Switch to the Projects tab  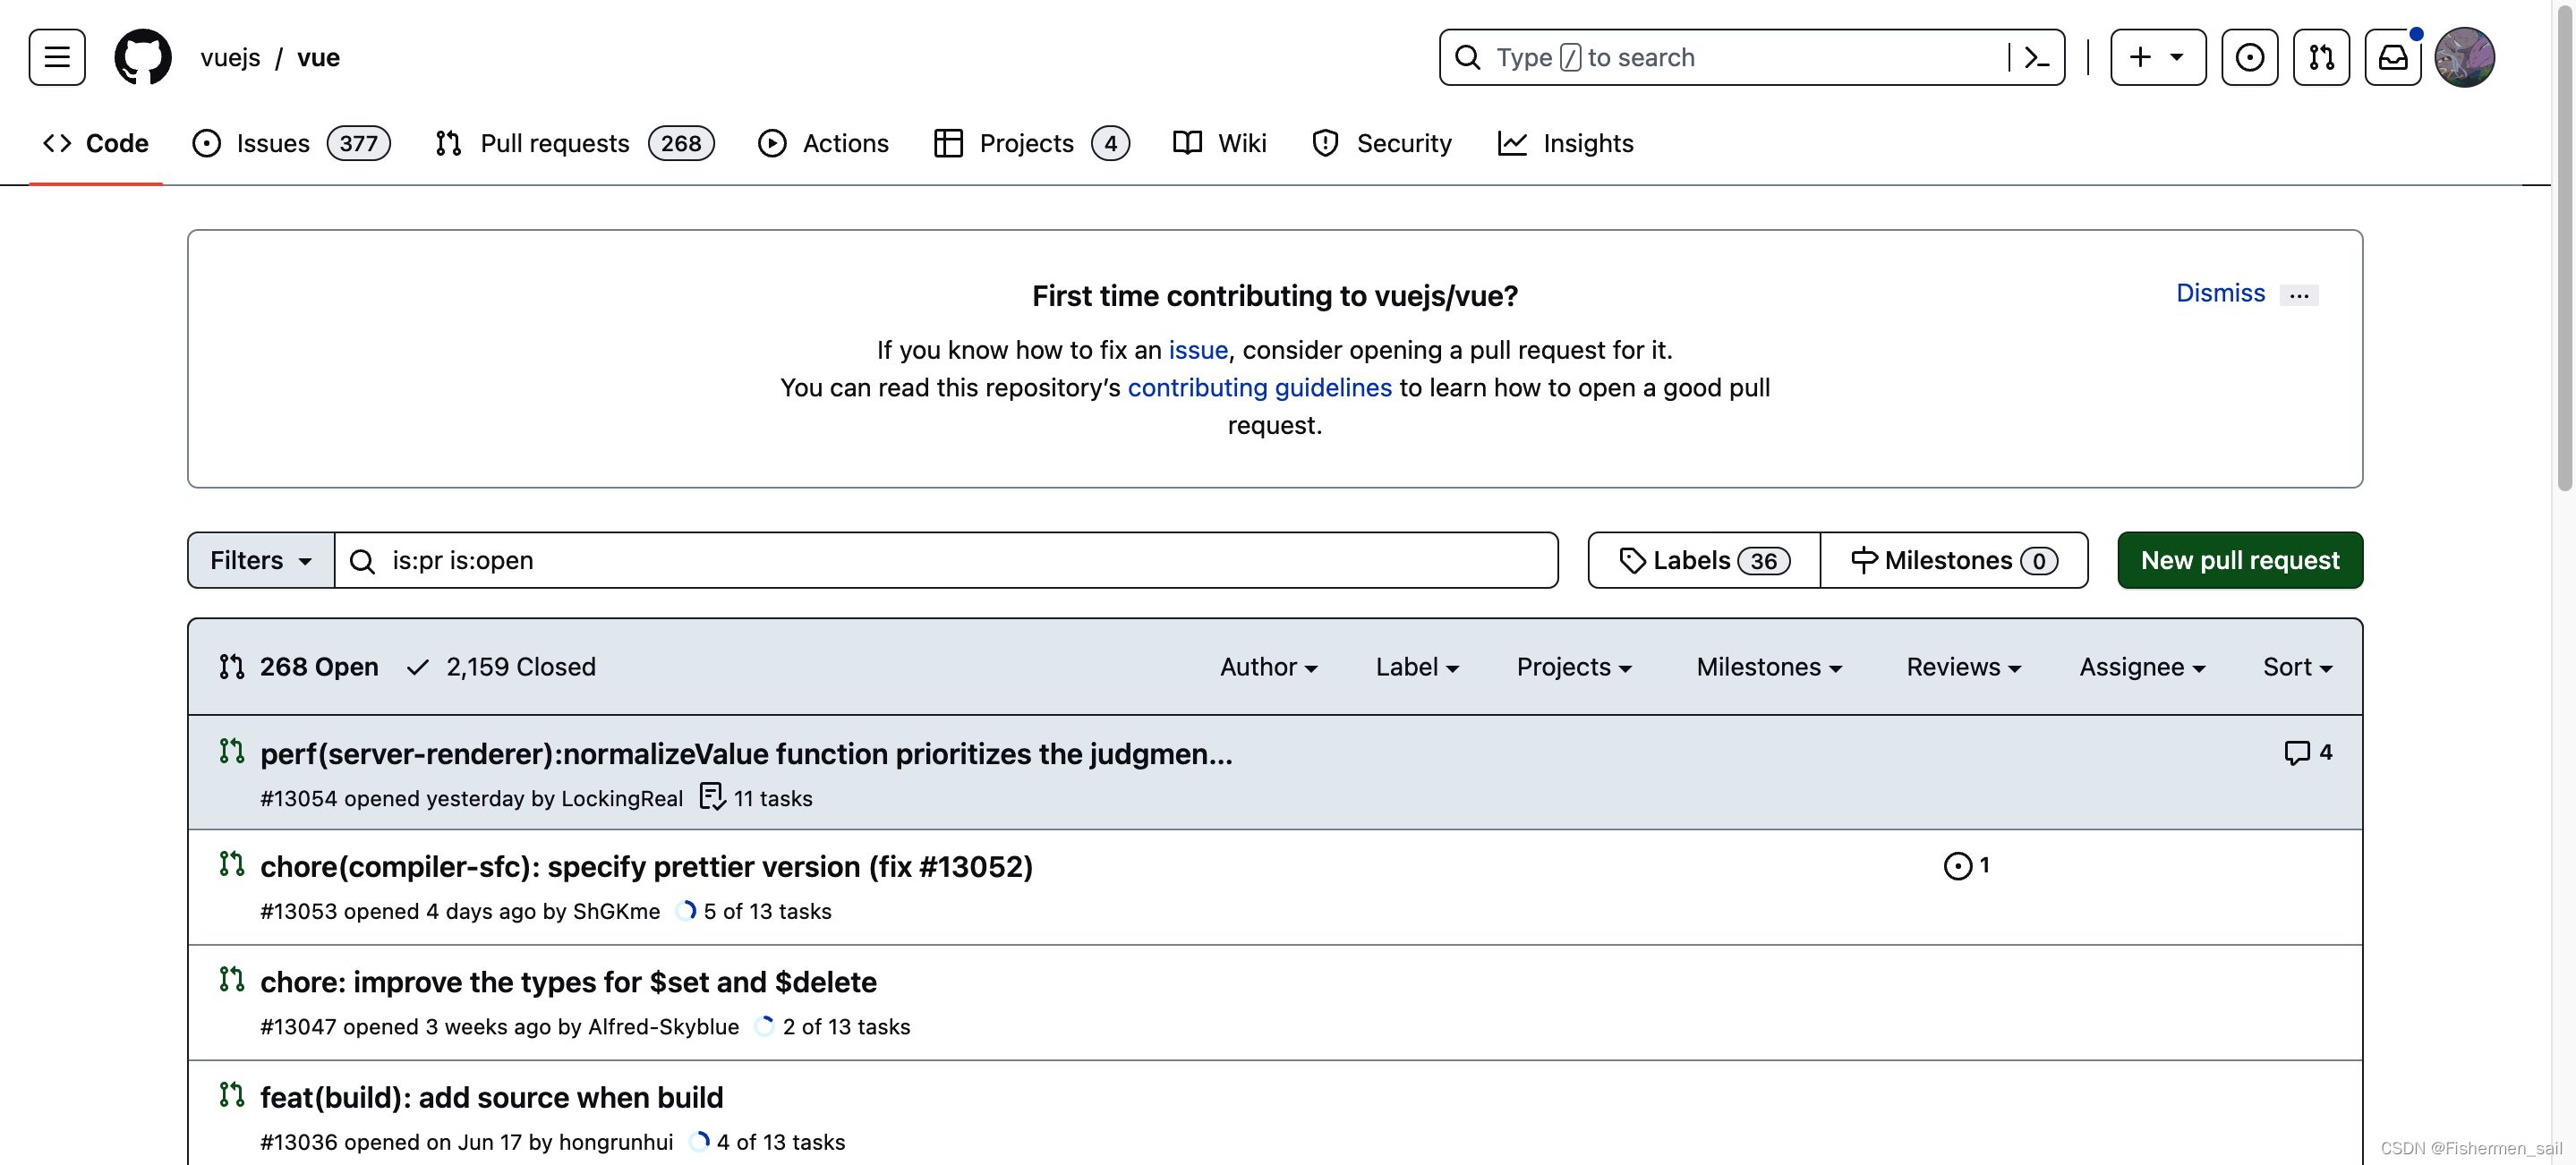pyautogui.click(x=1031, y=143)
